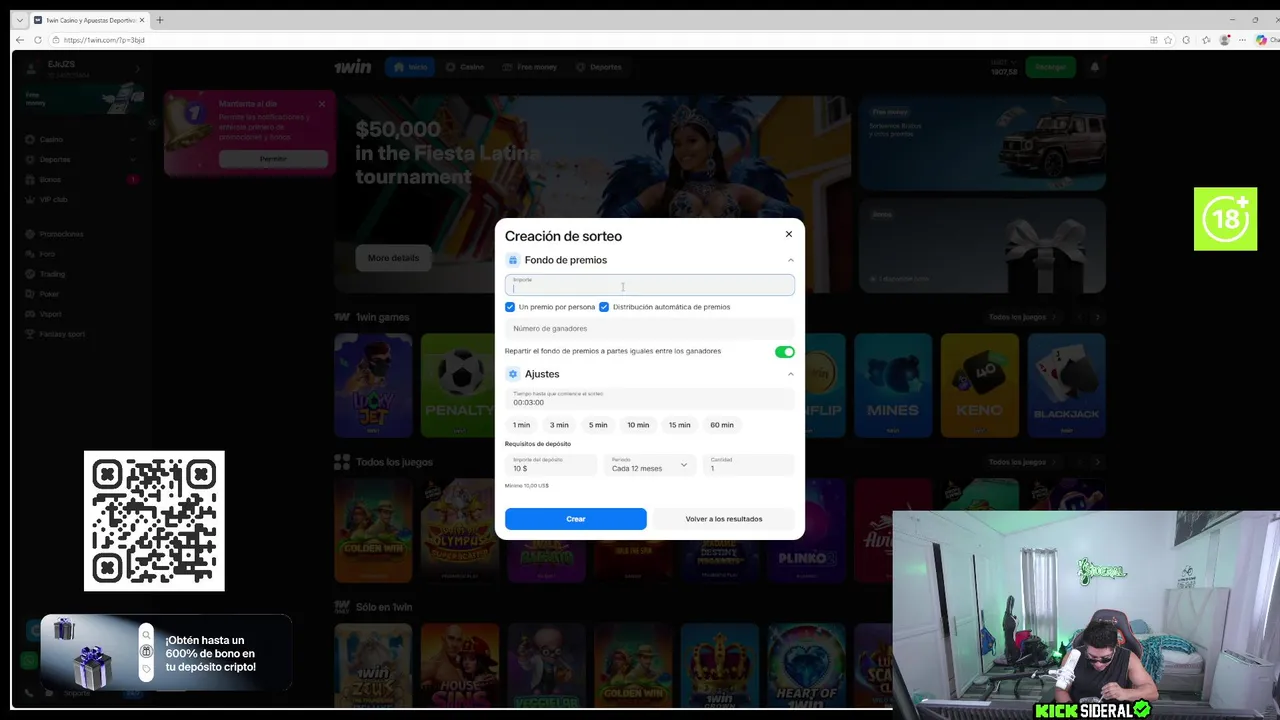
Task: Open Trading in the sidebar
Action: click(x=81, y=274)
